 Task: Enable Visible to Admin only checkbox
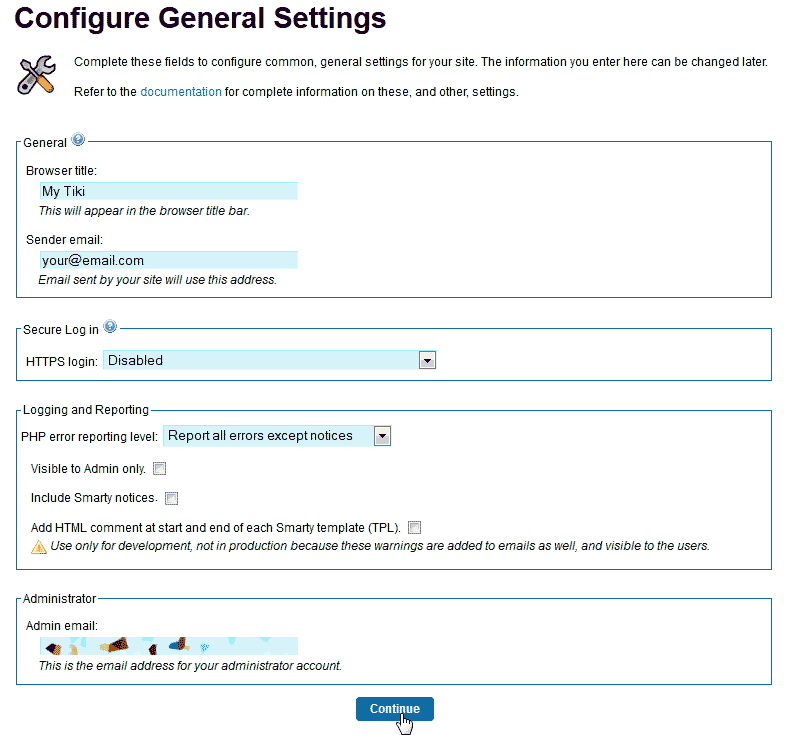tap(159, 469)
